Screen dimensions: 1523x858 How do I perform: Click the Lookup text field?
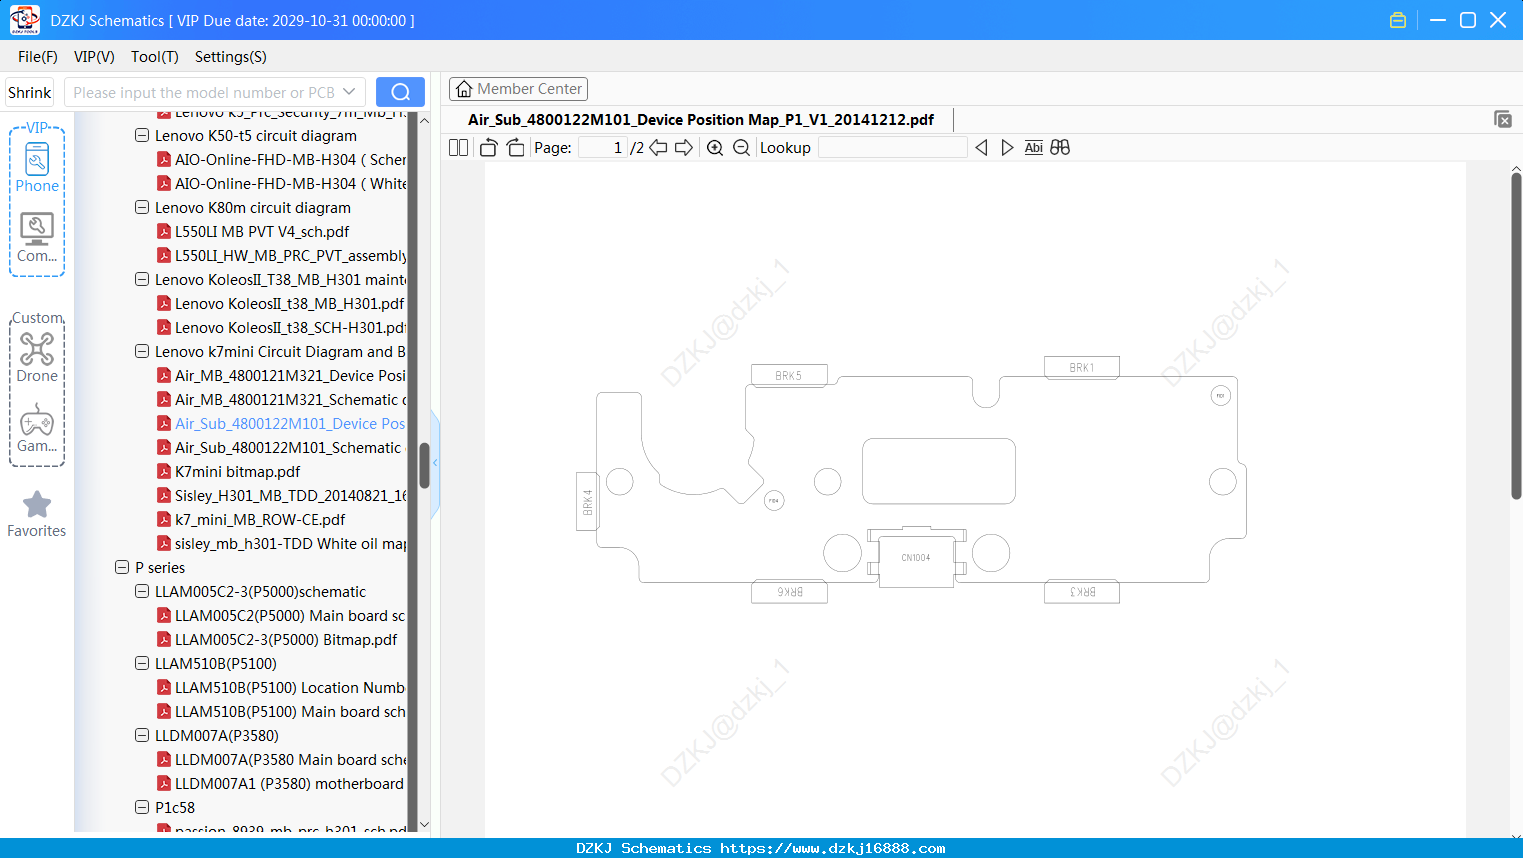click(x=893, y=147)
